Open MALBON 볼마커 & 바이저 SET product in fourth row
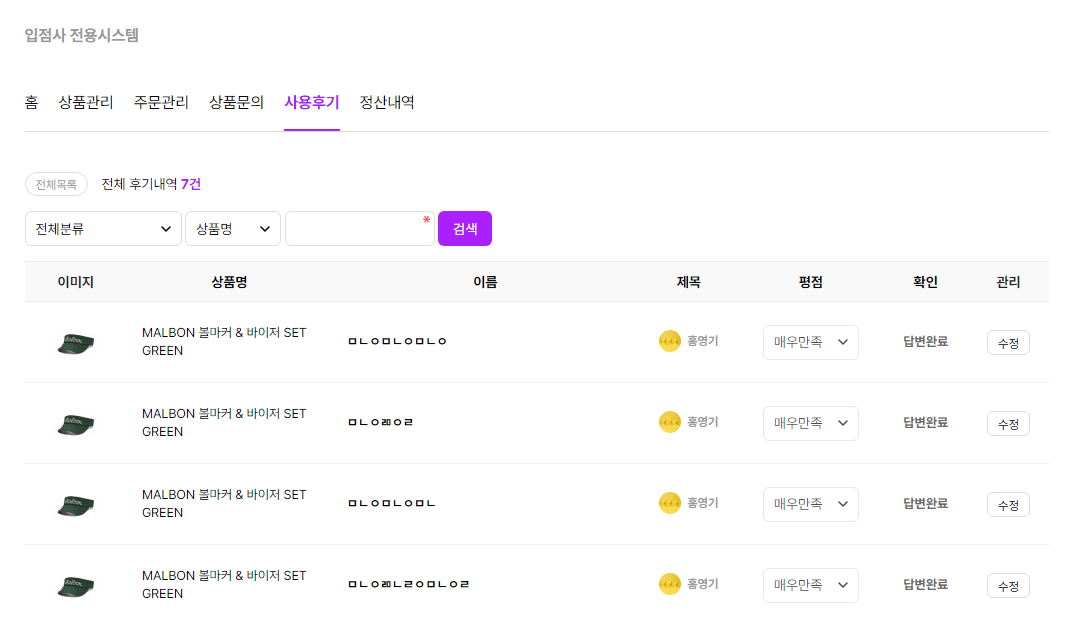This screenshot has width=1069, height=620. tap(224, 584)
